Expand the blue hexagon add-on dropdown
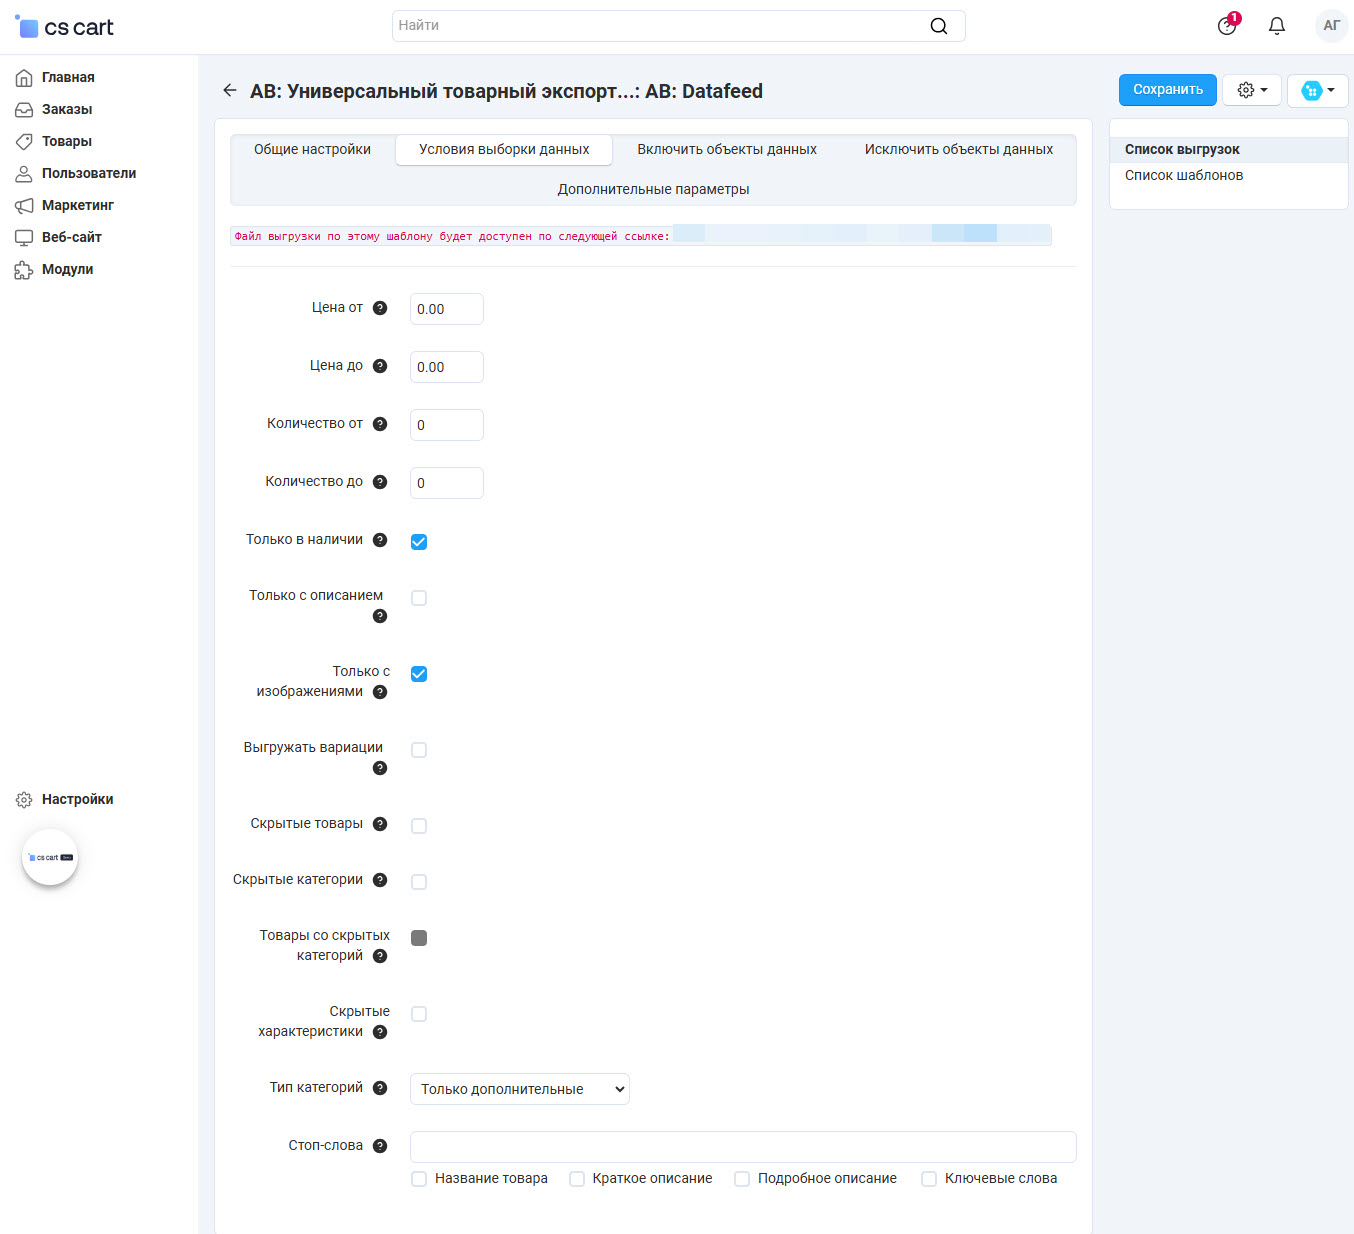 (x=1317, y=90)
